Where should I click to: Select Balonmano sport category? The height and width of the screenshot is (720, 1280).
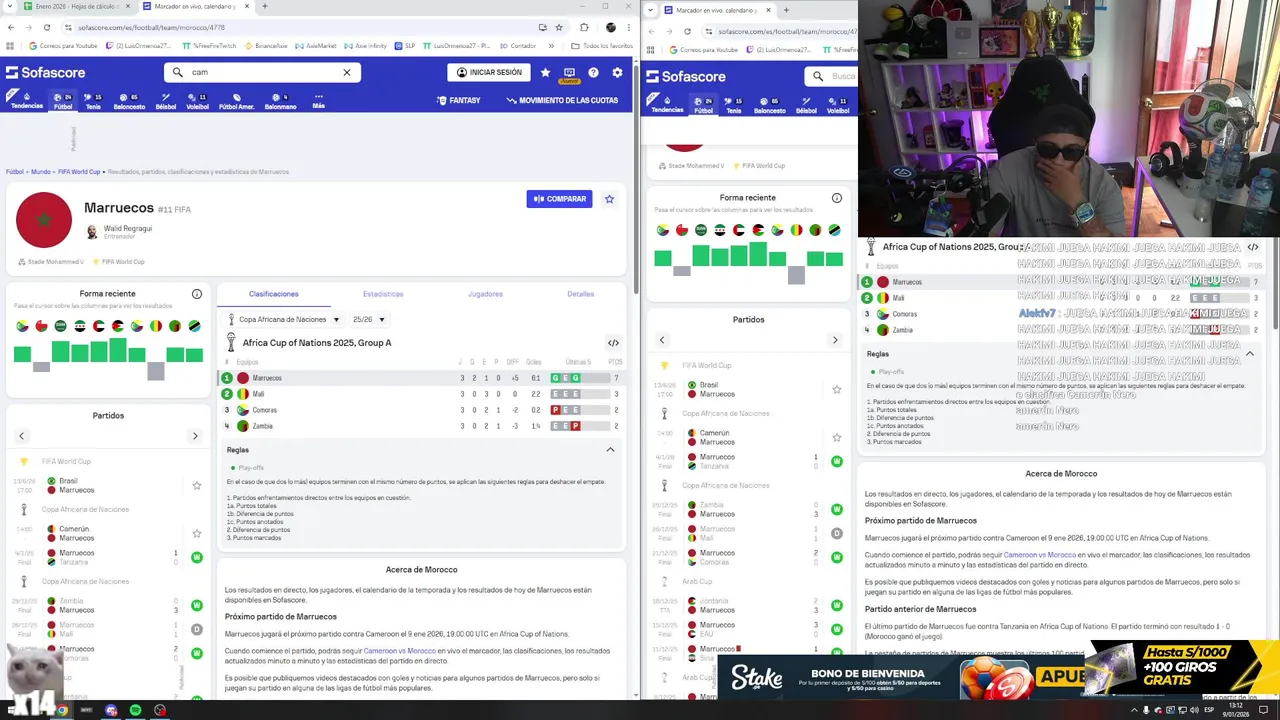[280, 101]
